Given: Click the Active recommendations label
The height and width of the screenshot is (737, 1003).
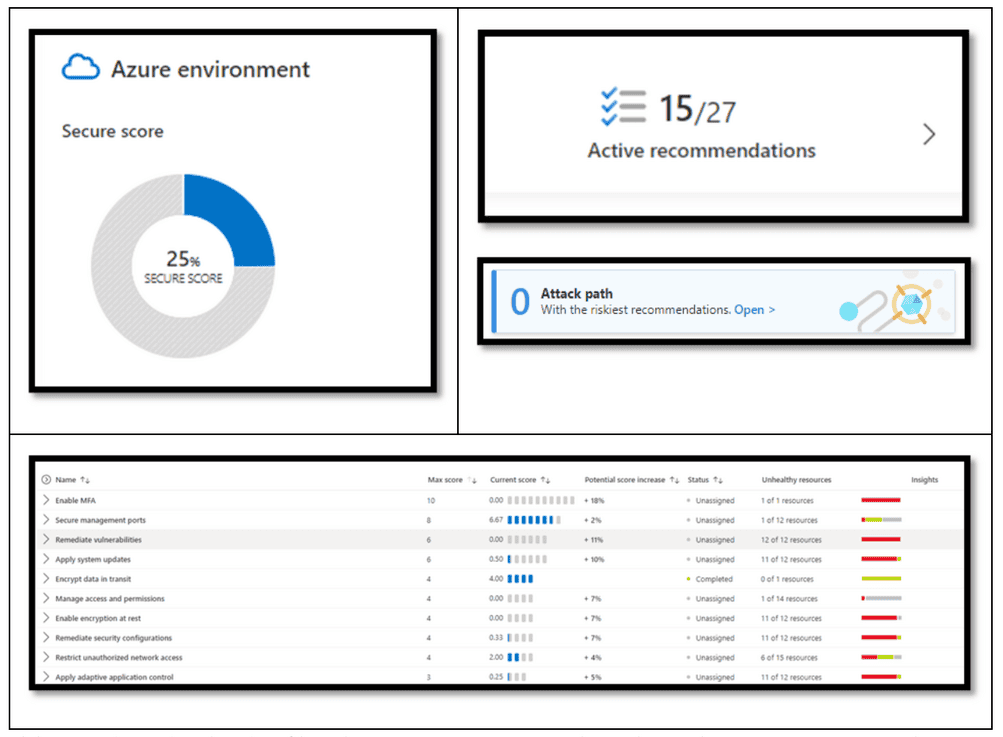Looking at the screenshot, I should coord(701,151).
